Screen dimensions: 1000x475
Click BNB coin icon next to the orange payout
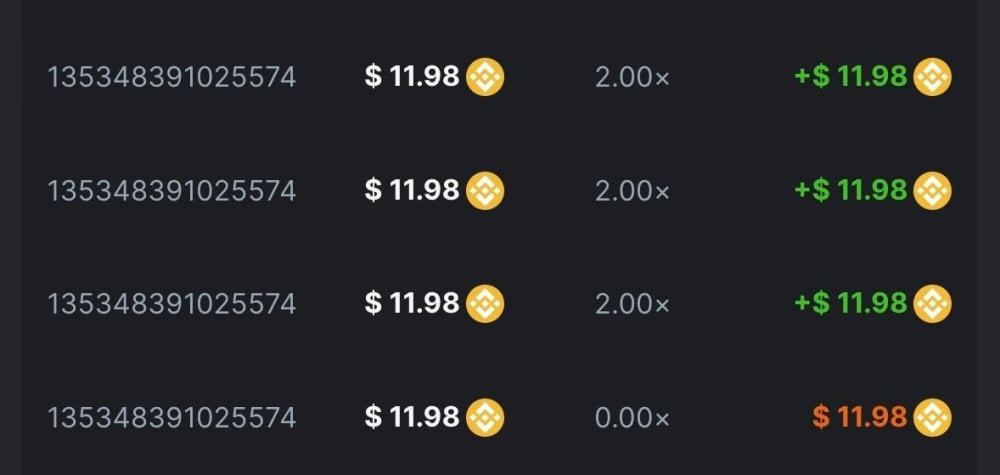[932, 416]
